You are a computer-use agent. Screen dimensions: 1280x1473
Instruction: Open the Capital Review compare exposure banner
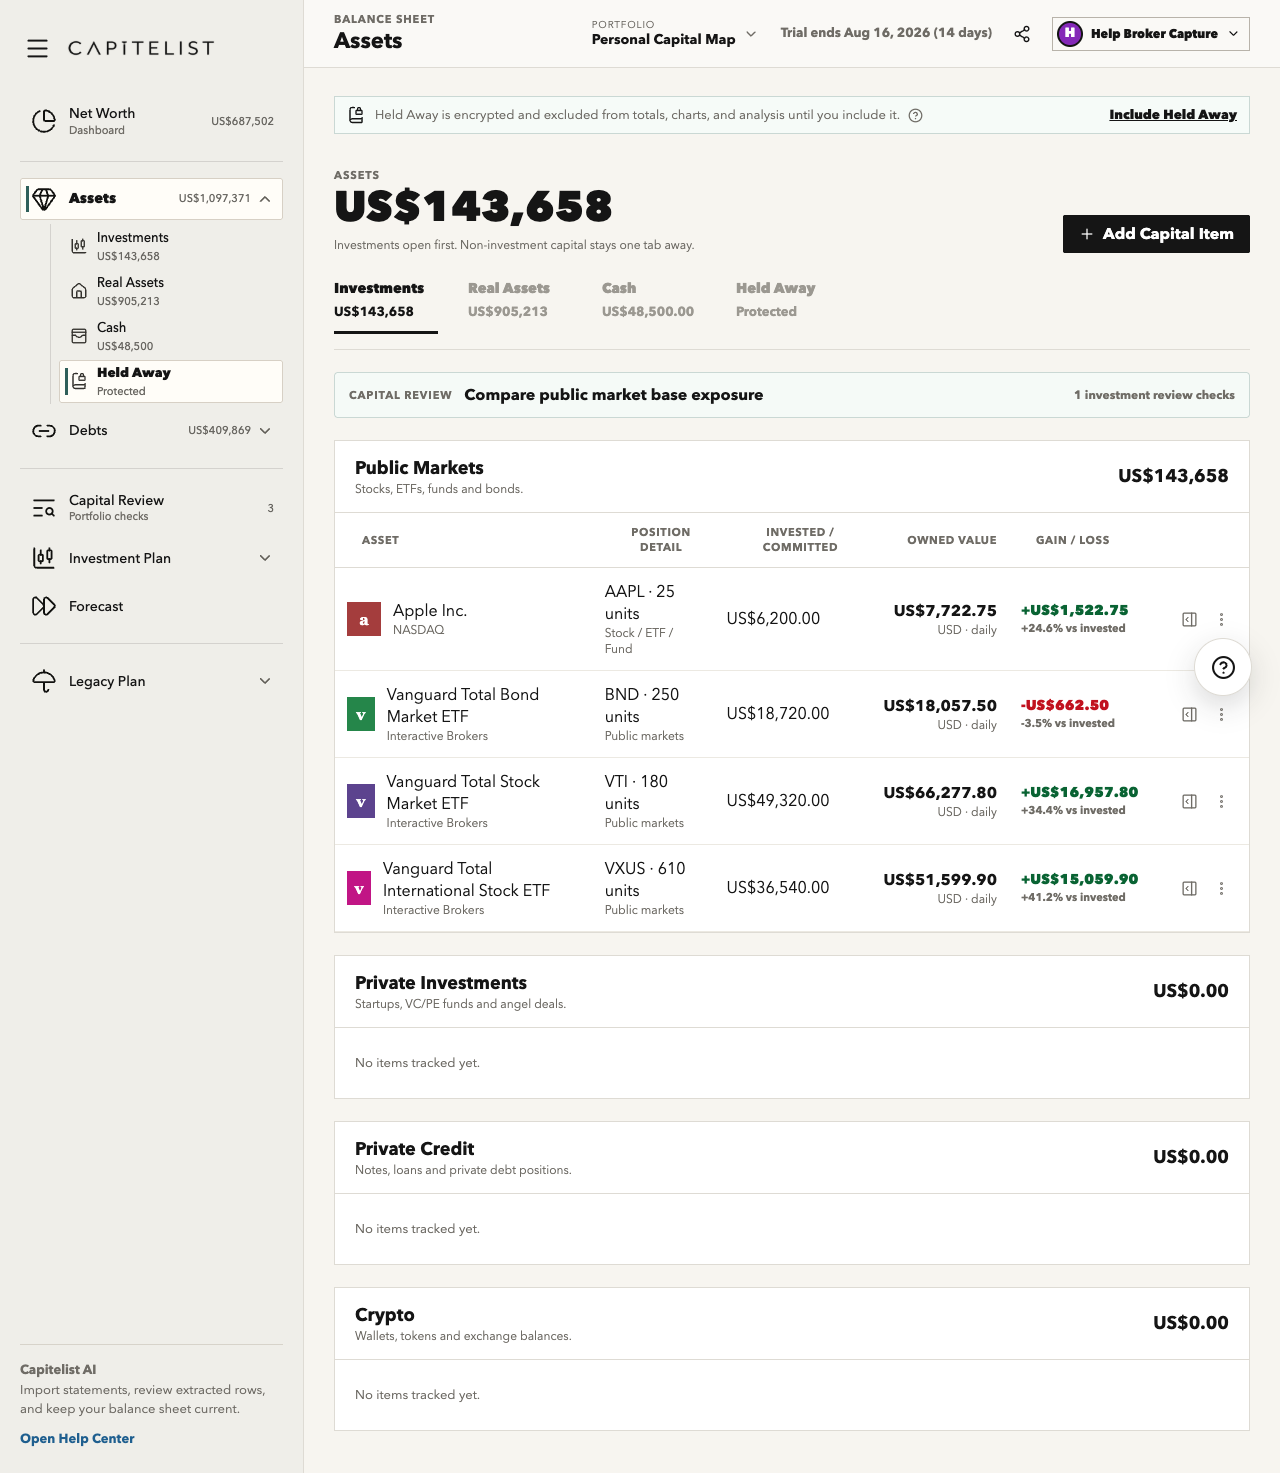[792, 395]
